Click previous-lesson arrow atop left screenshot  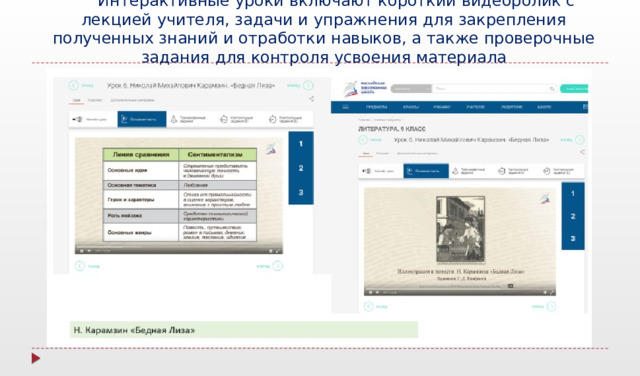pos(73,85)
